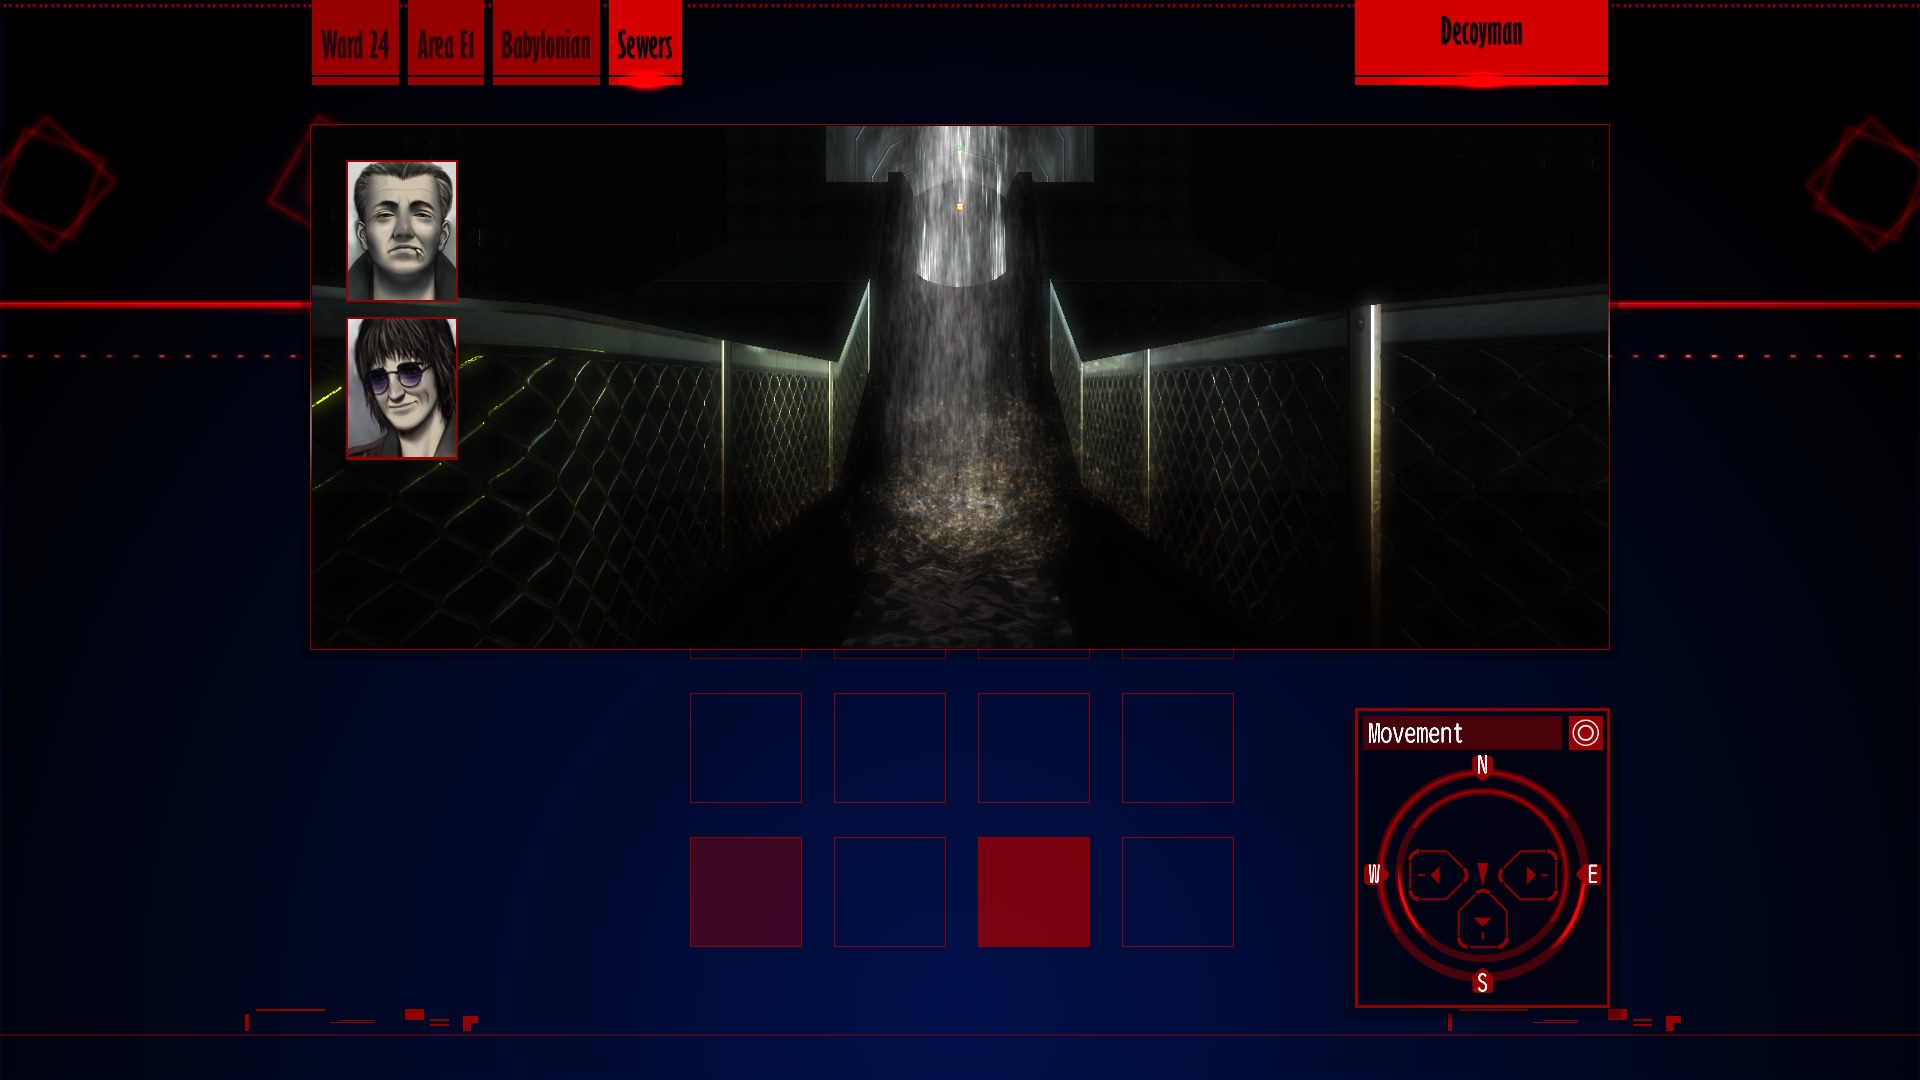
Task: Click the W compass marker
Action: tap(1374, 875)
